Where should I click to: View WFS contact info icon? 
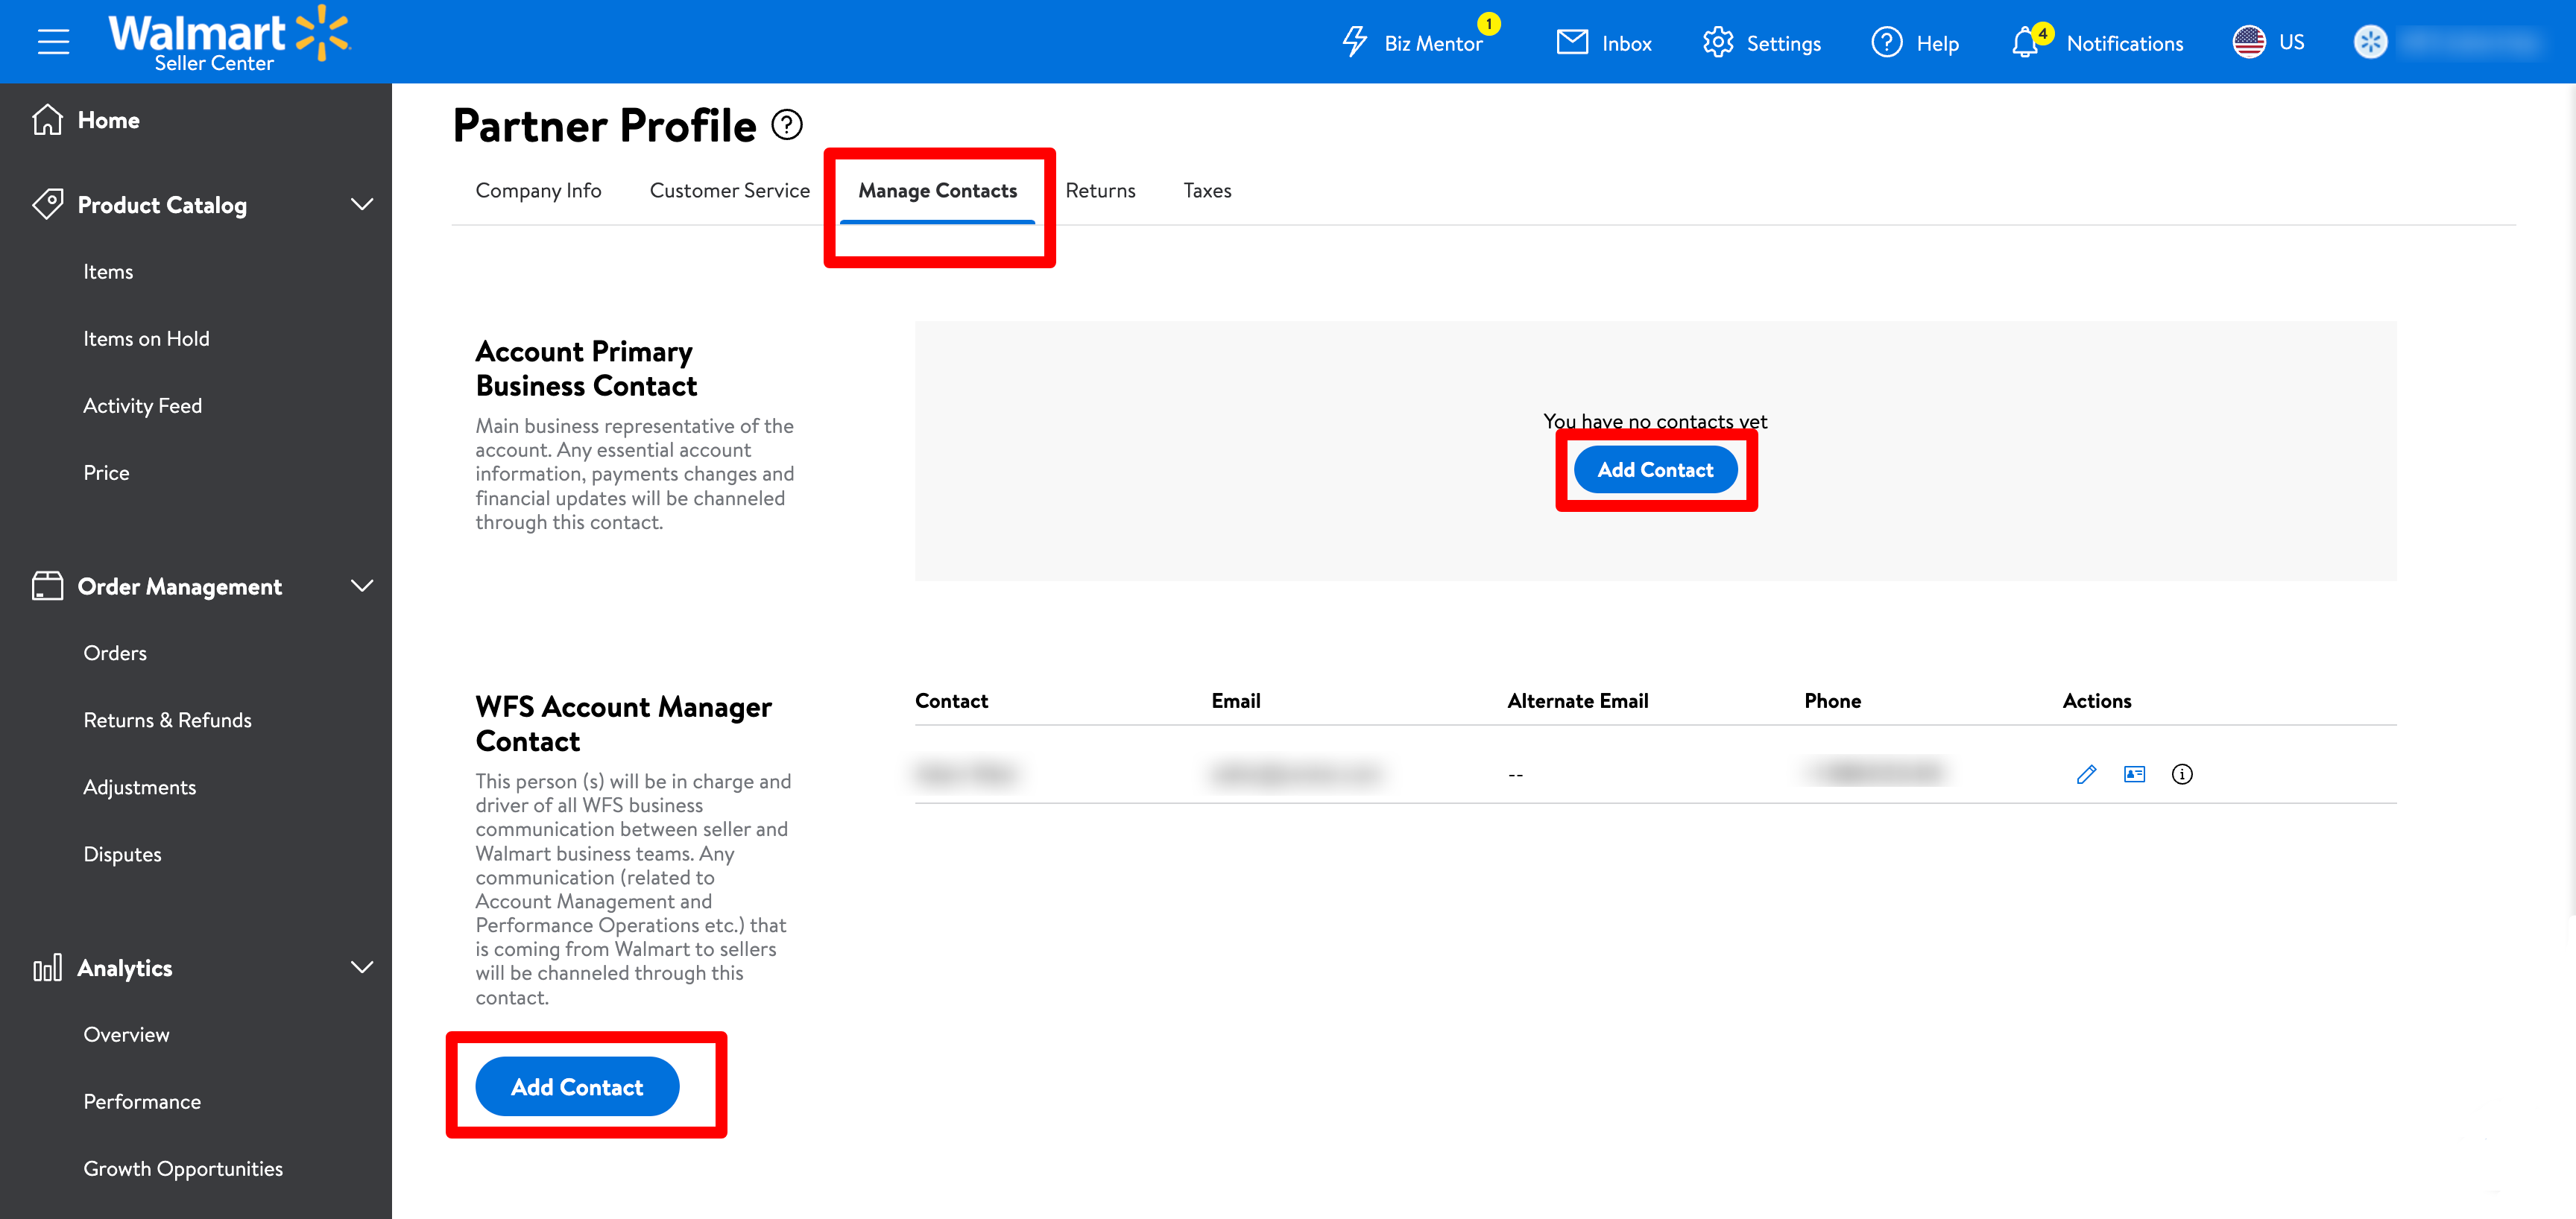click(2182, 774)
